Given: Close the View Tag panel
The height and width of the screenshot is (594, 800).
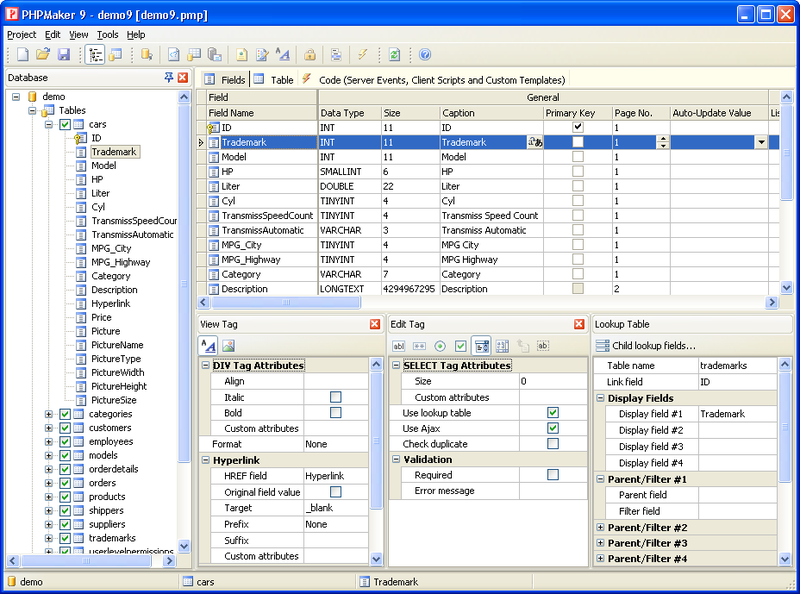Looking at the screenshot, I should 375,324.
